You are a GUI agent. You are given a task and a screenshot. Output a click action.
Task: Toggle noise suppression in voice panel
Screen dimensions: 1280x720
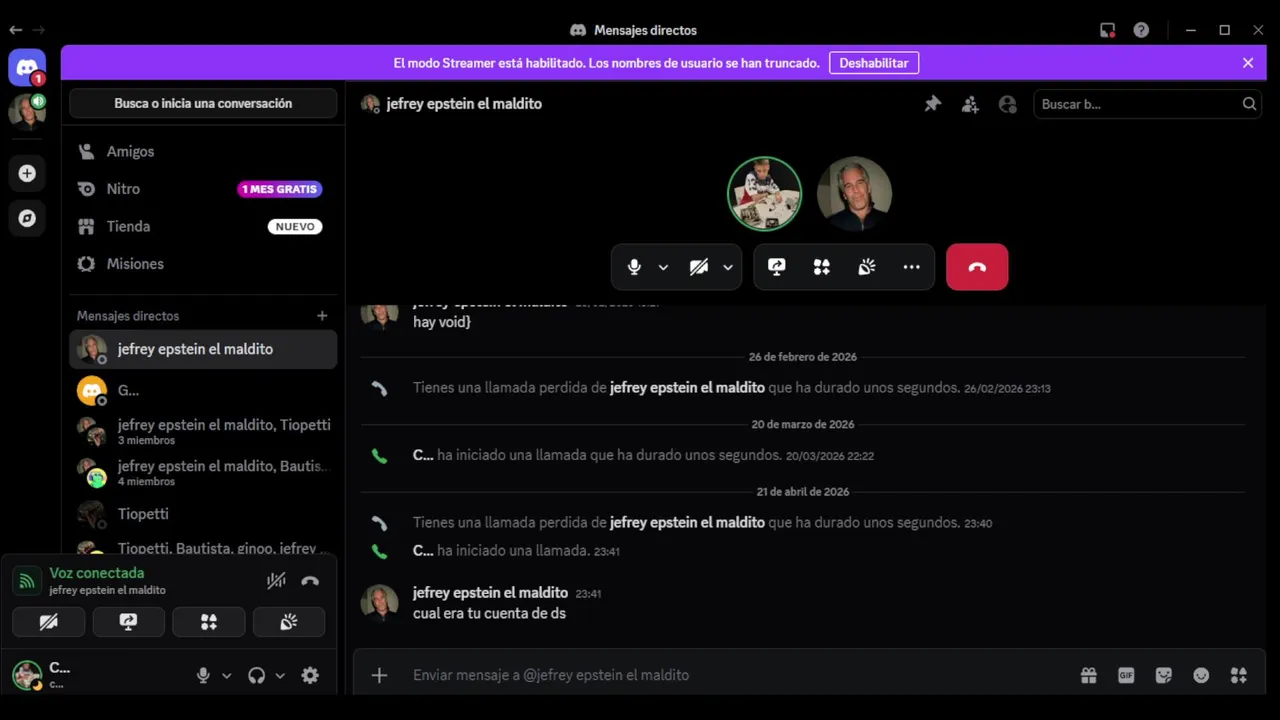[x=277, y=580]
